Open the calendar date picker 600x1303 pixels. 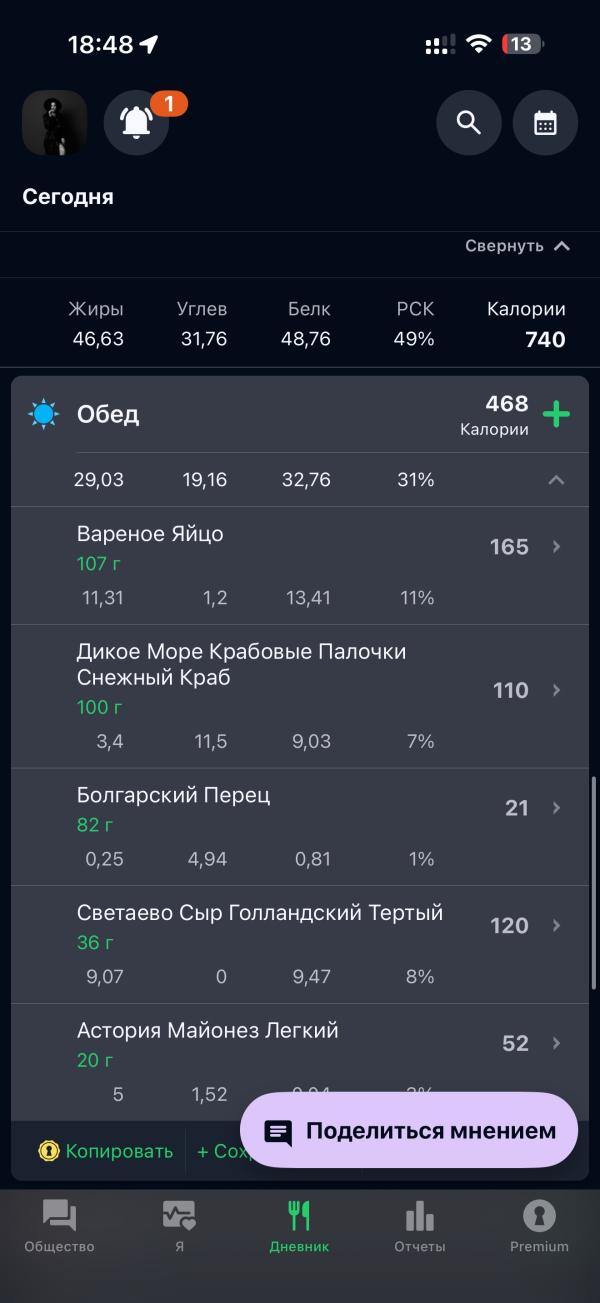click(545, 123)
